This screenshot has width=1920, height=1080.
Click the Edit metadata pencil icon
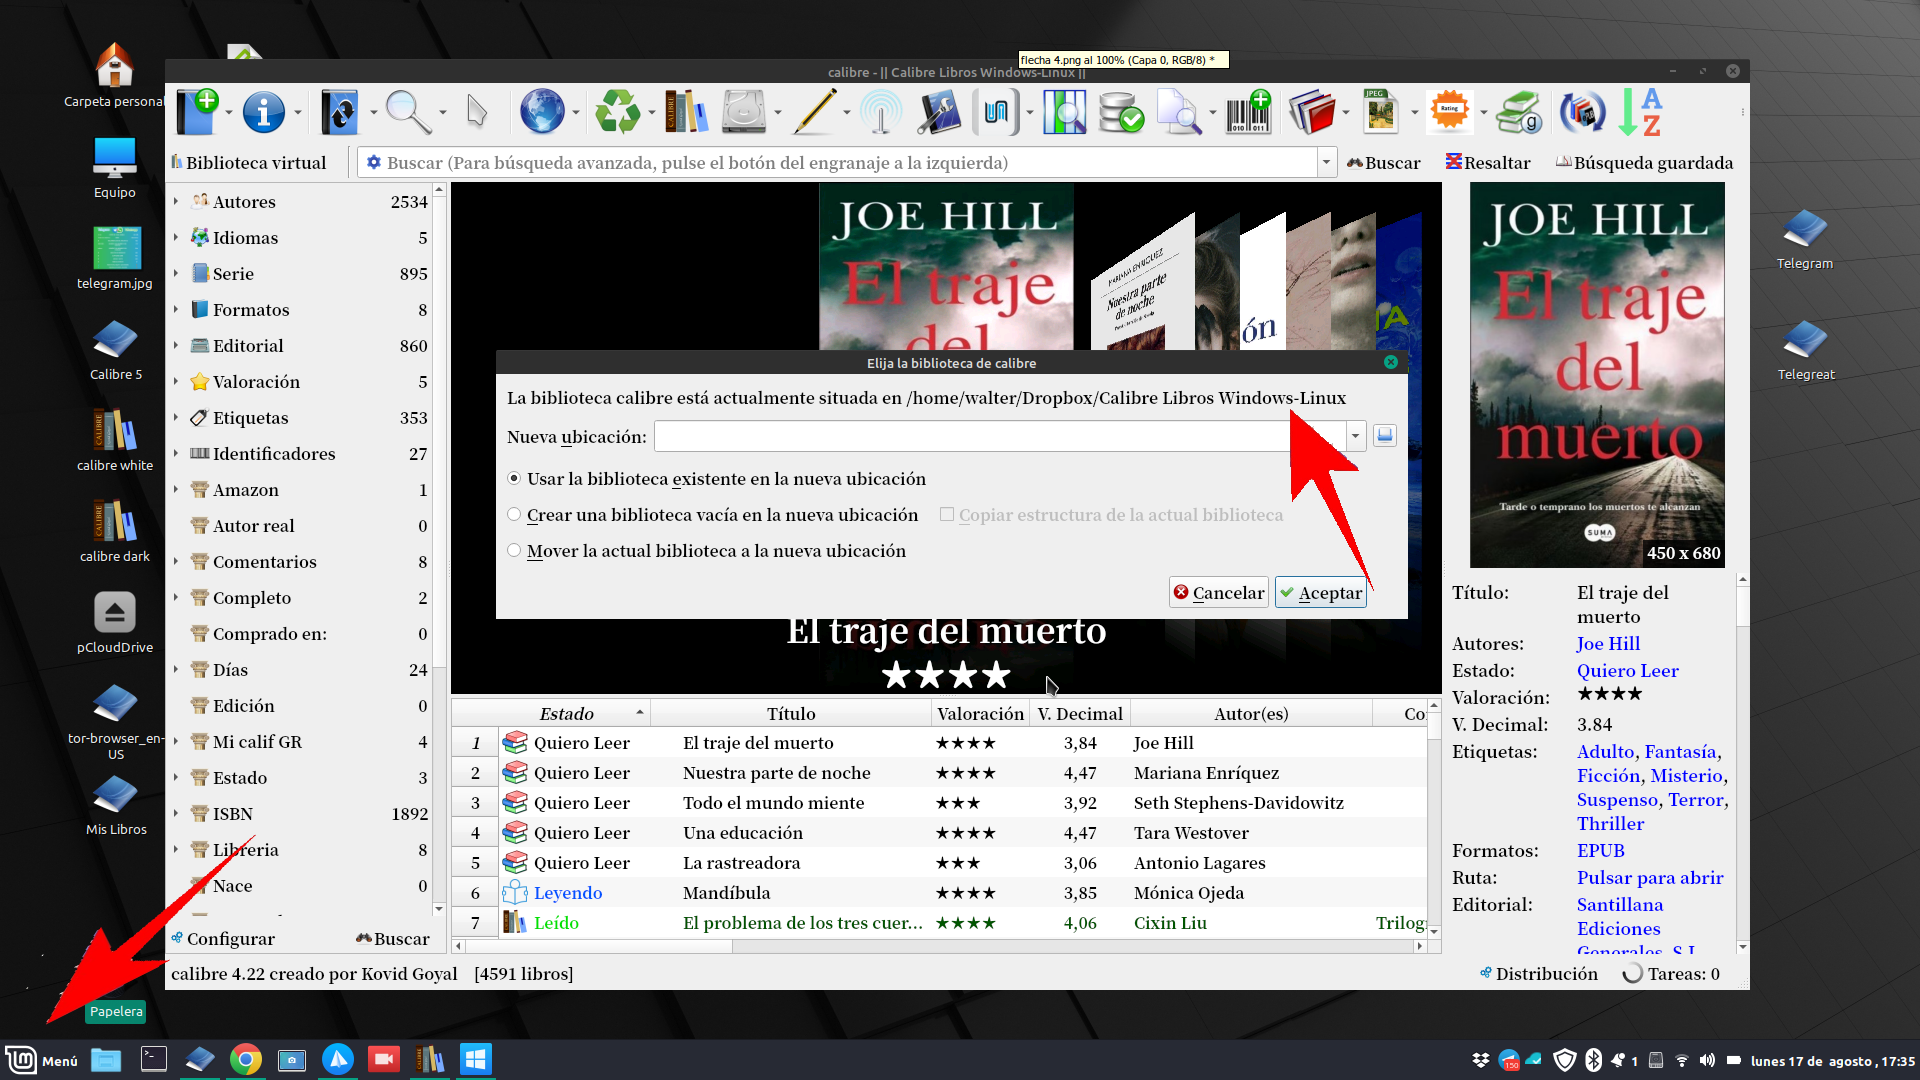tap(815, 112)
